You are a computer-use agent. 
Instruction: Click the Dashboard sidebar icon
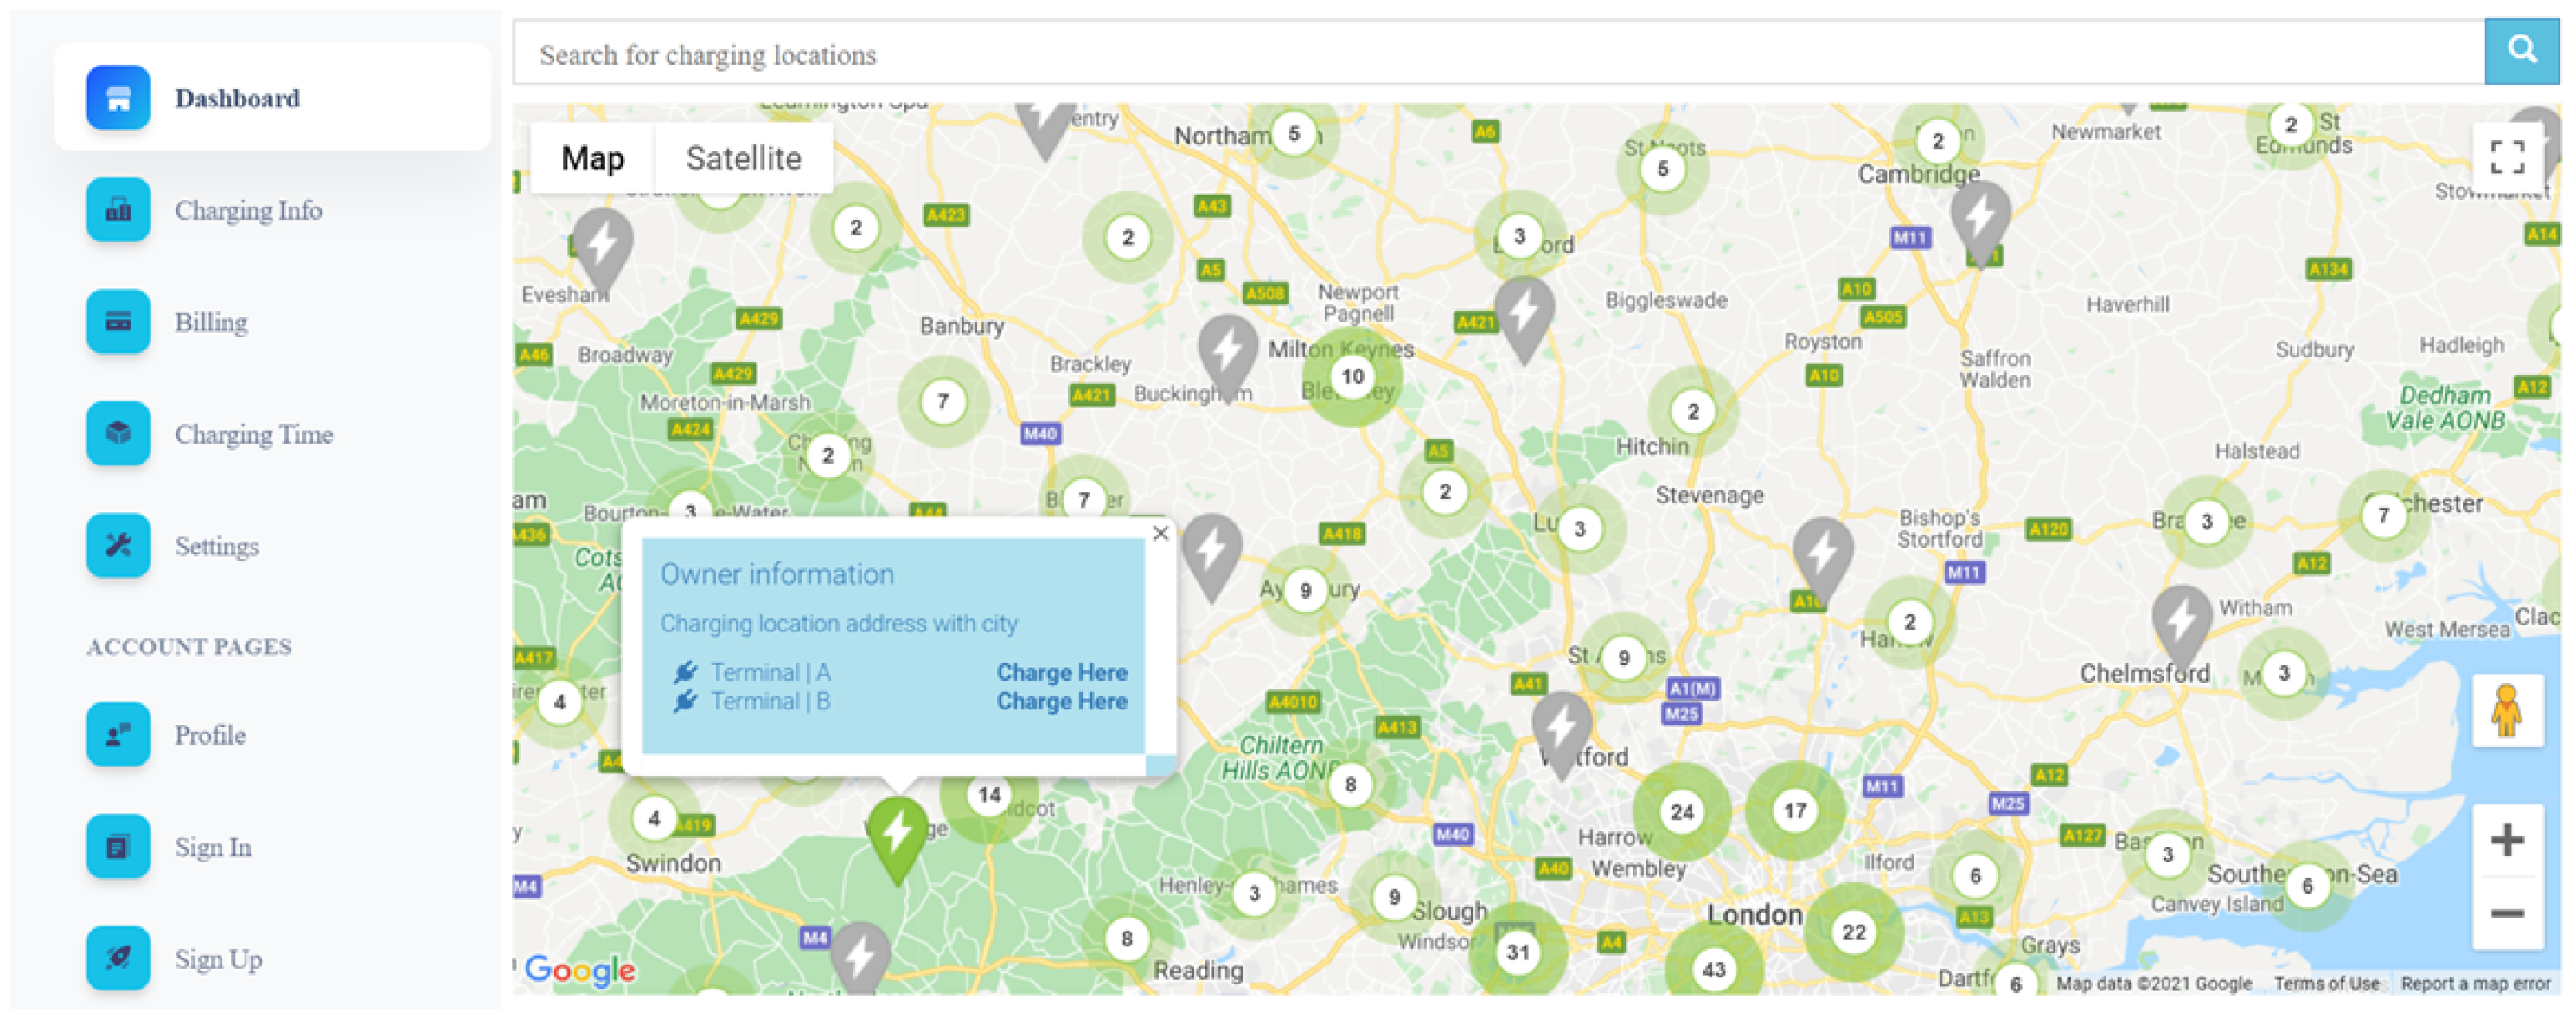(x=118, y=98)
